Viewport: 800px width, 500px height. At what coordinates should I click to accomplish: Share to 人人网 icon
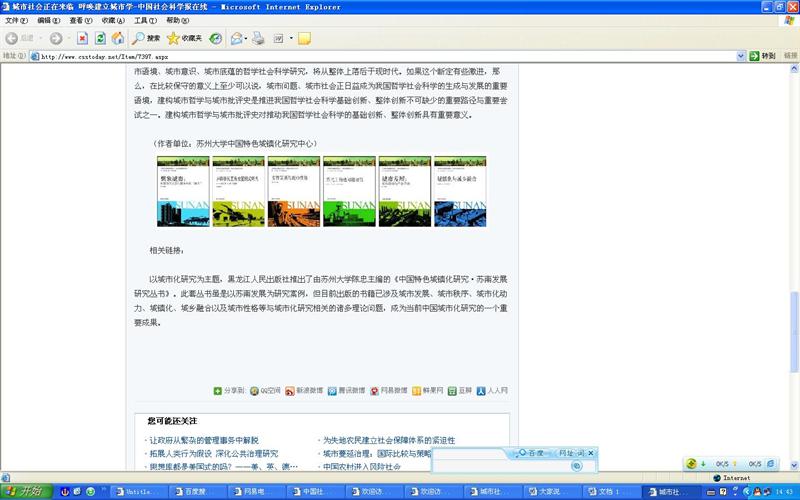tap(492, 391)
